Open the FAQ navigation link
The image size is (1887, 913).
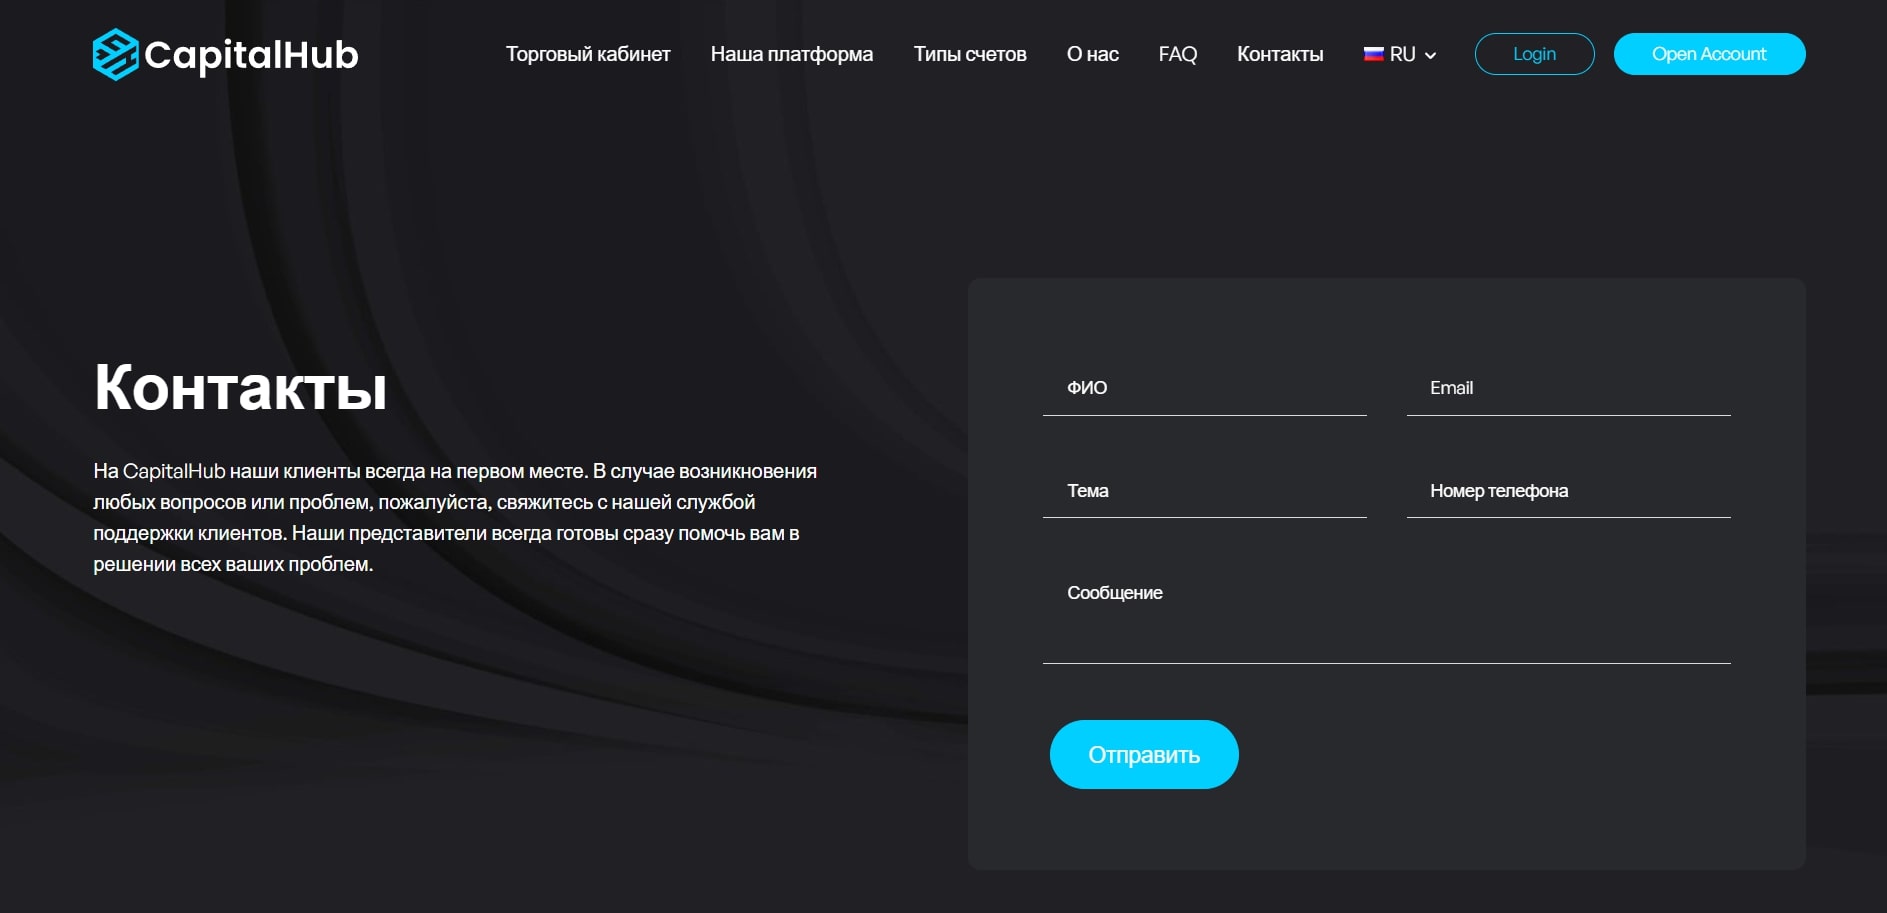coord(1178,54)
